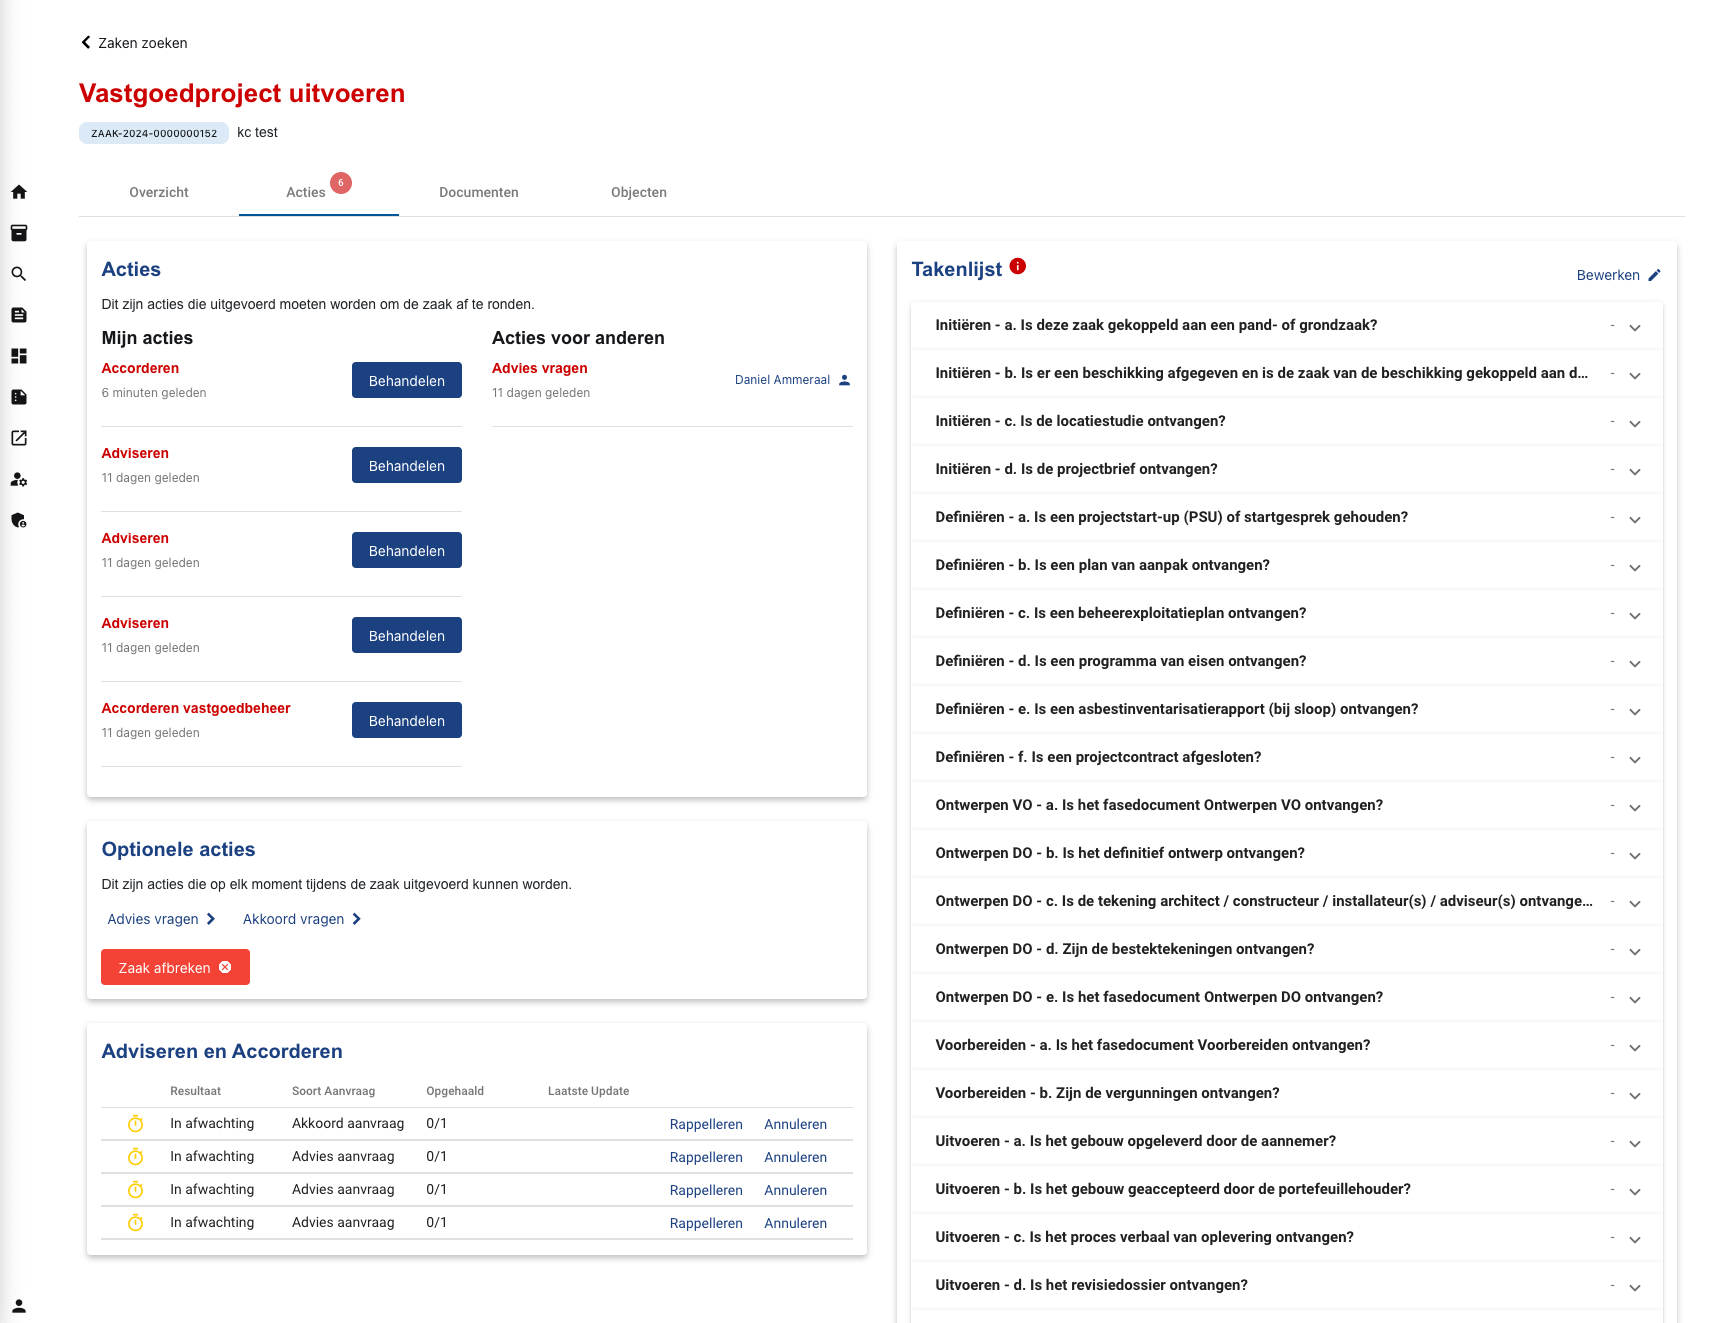This screenshot has height=1323, width=1710.
Task: Click the Soort Aanvraag column header
Action: (333, 1091)
